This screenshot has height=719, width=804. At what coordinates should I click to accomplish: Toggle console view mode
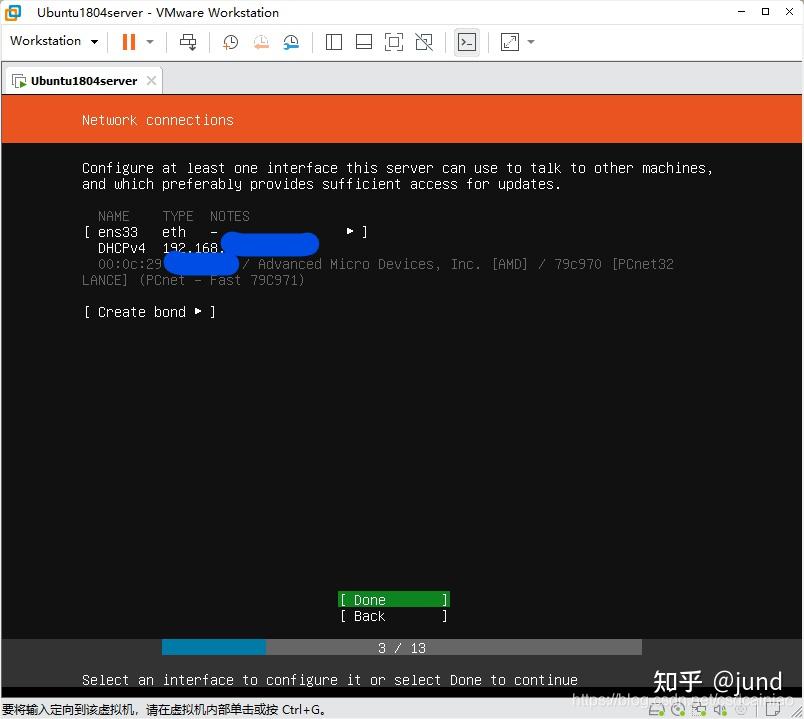click(466, 41)
